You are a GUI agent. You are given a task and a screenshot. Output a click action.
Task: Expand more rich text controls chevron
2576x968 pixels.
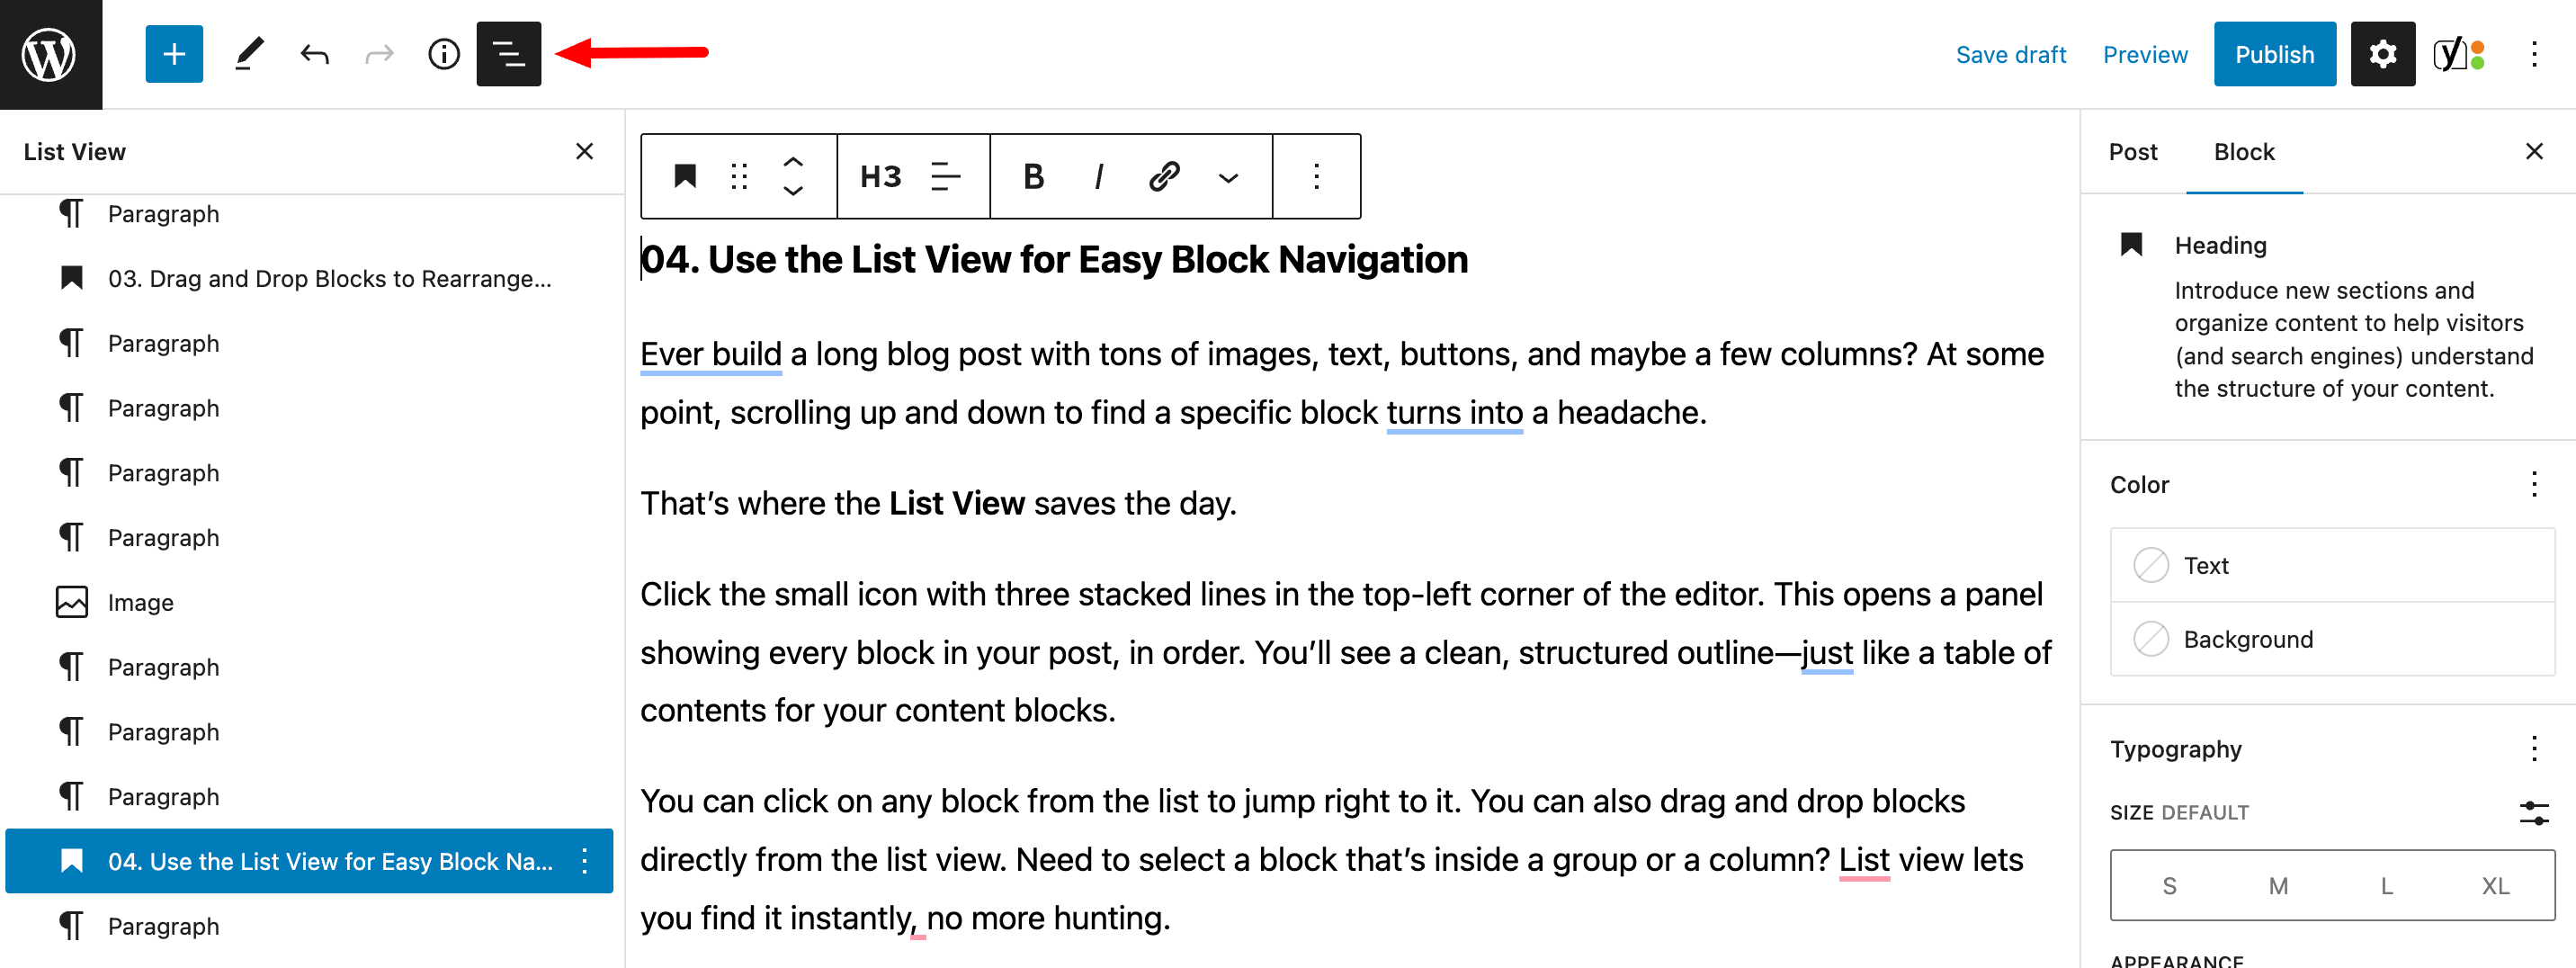1228,177
